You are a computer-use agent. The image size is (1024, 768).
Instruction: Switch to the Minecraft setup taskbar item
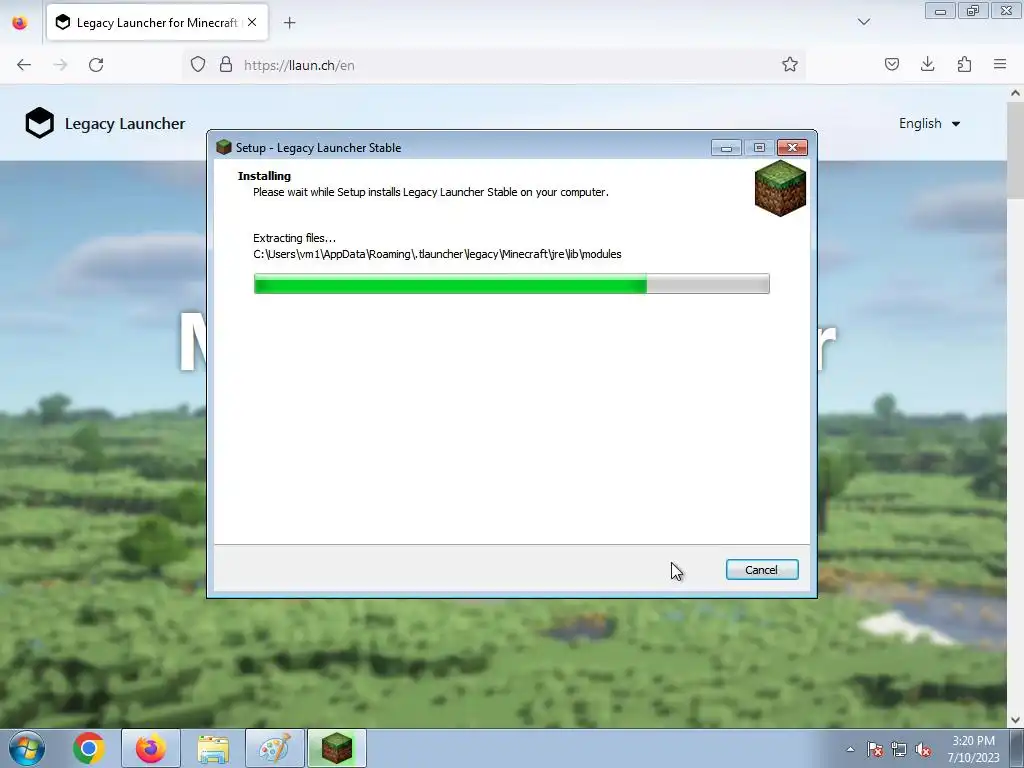click(x=337, y=748)
